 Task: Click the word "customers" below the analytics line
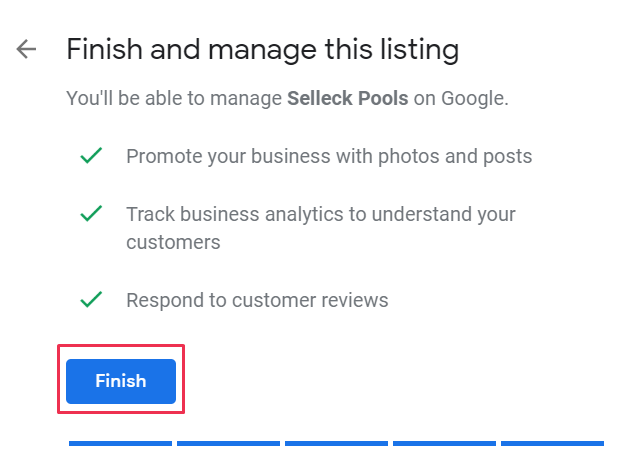coord(173,242)
